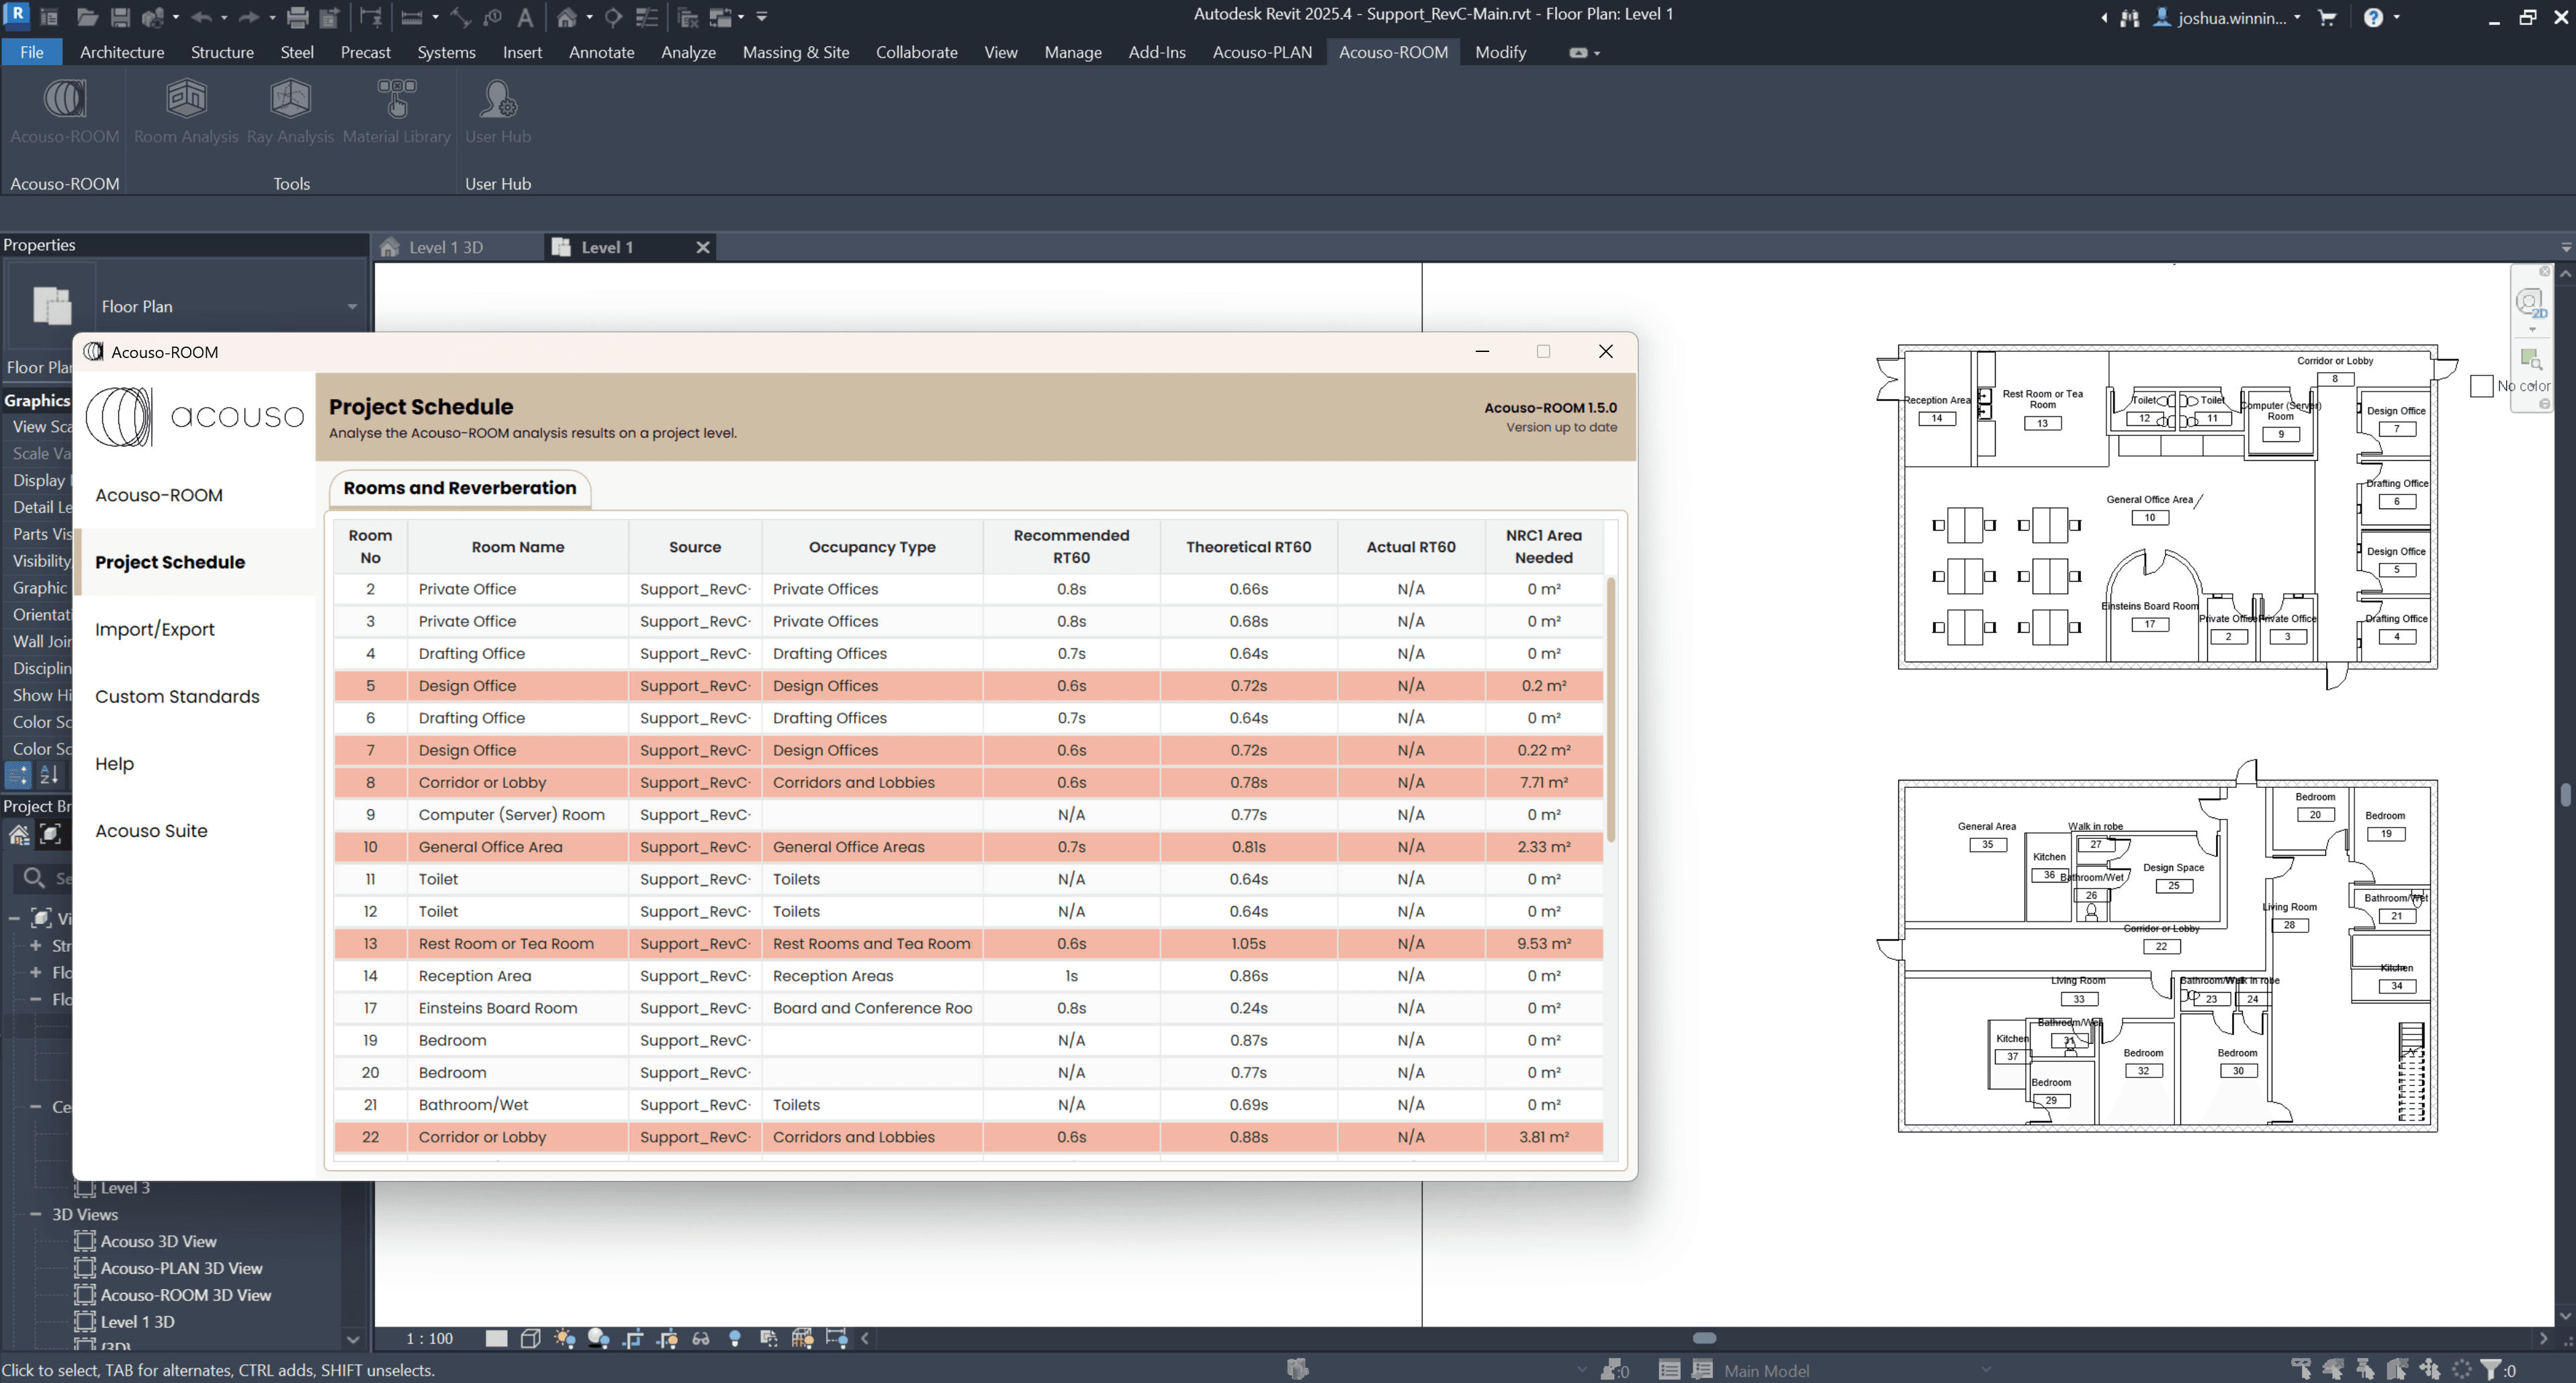
Task: Open the Switch Windows dropdown arrow
Action: click(741, 17)
